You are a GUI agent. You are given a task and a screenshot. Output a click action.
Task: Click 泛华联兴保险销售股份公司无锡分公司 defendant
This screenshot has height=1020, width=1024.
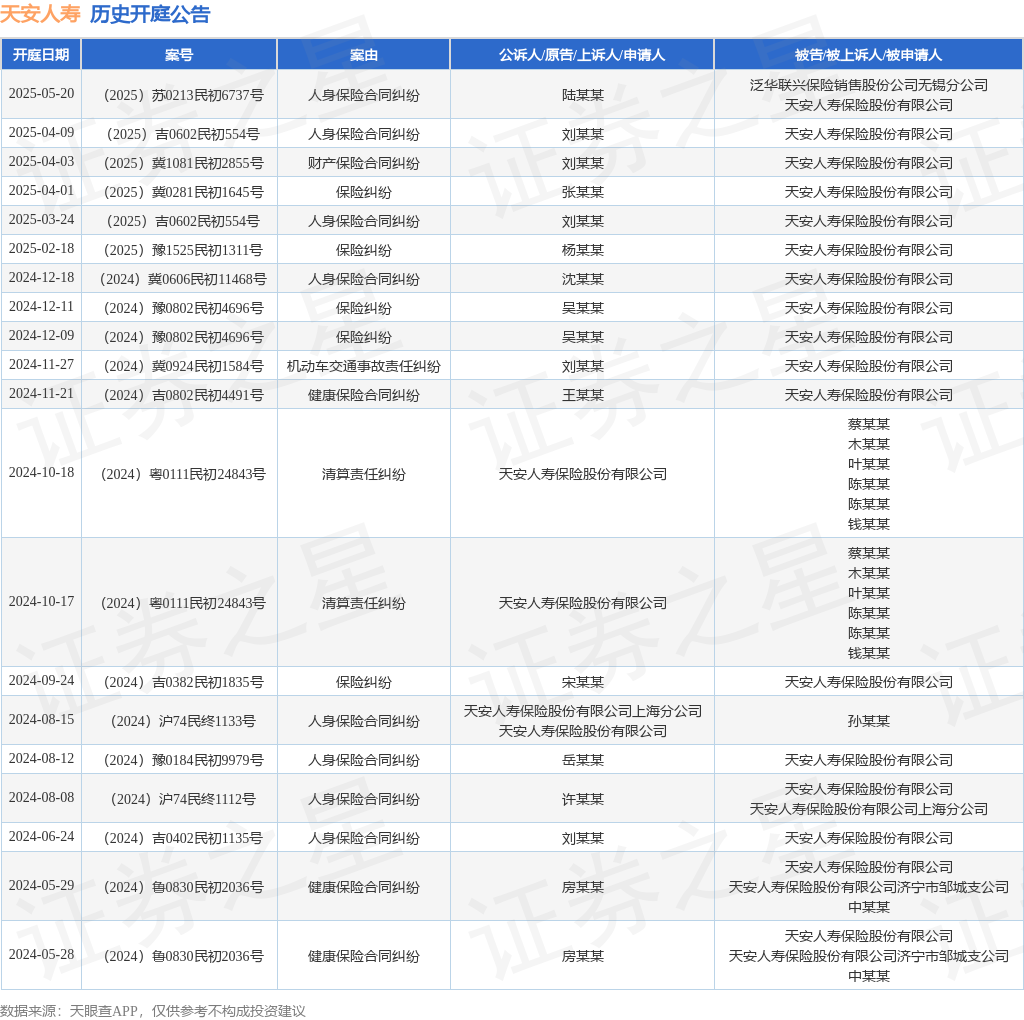(869, 85)
